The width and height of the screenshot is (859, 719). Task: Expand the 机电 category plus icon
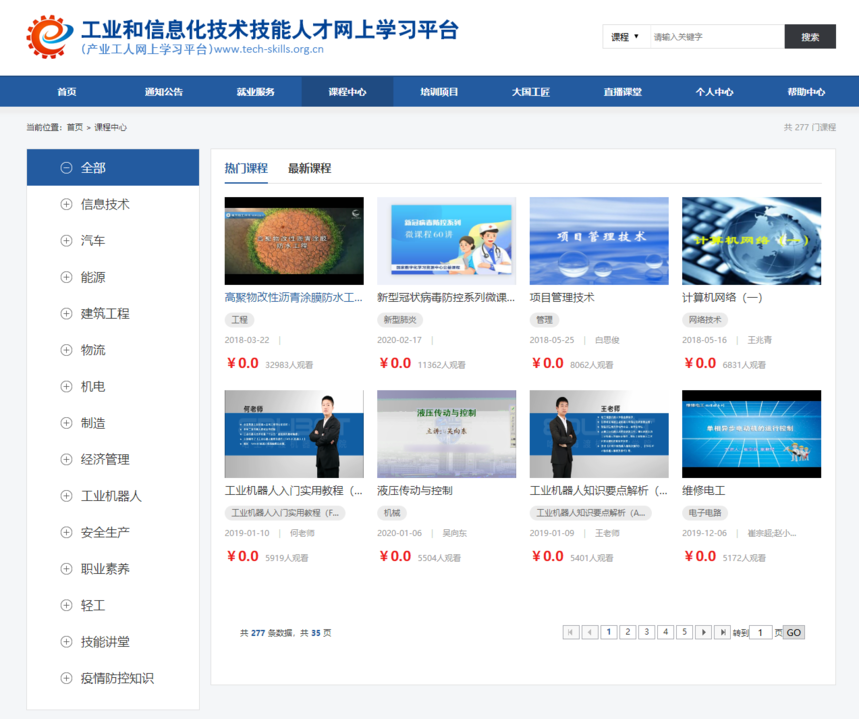(66, 386)
